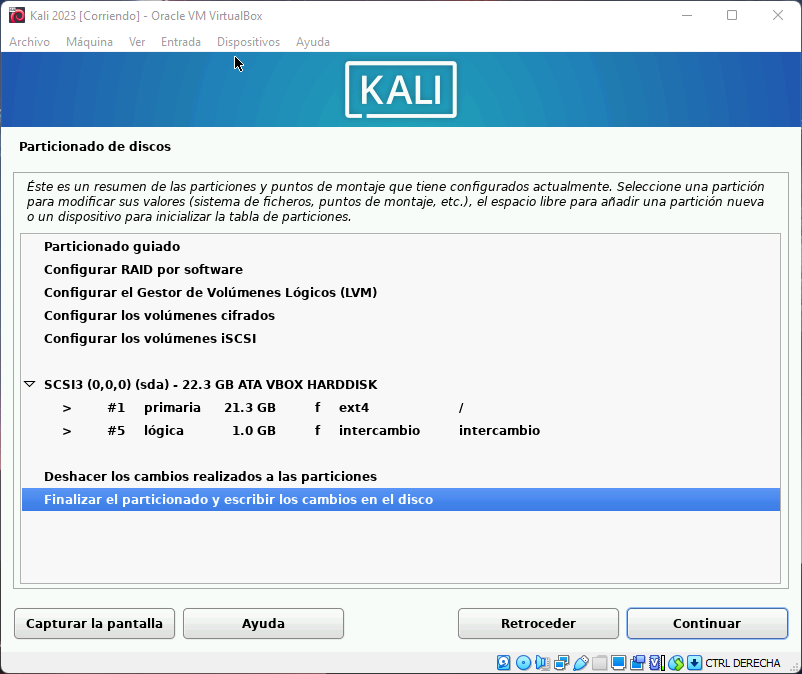Viewport: 802px width, 674px height.
Task: Maximize the VirtualBox window
Action: click(x=732, y=15)
